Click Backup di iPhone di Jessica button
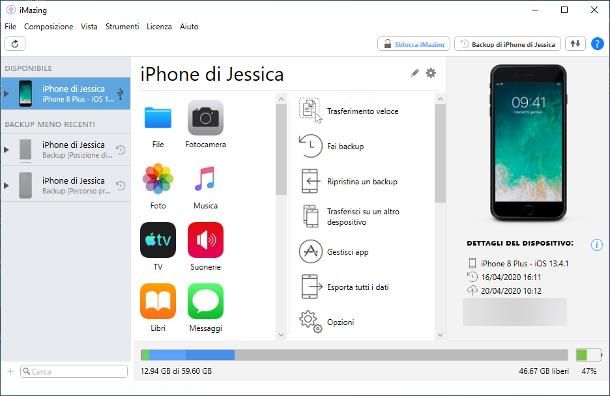This screenshot has width=610, height=396. [x=507, y=44]
